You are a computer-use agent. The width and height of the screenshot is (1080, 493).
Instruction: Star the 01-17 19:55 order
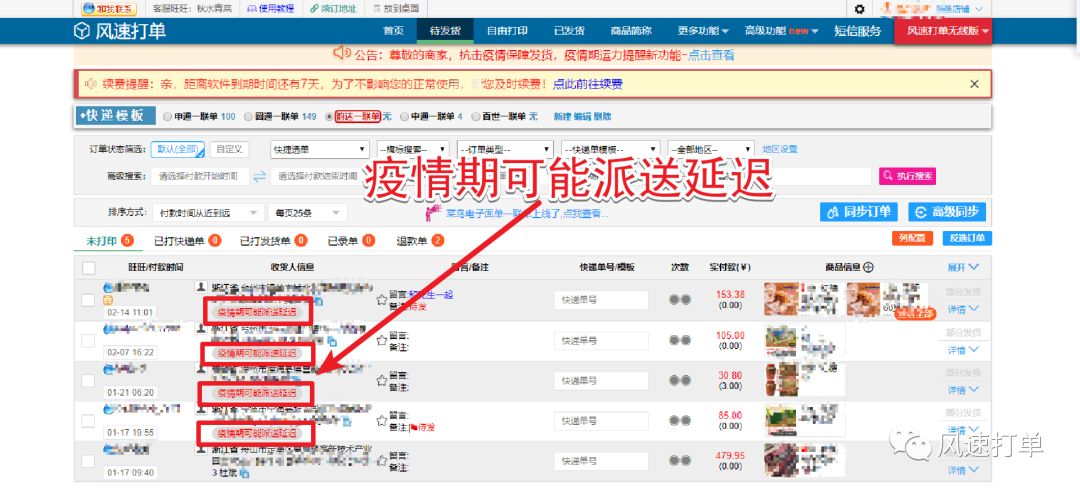click(x=382, y=421)
